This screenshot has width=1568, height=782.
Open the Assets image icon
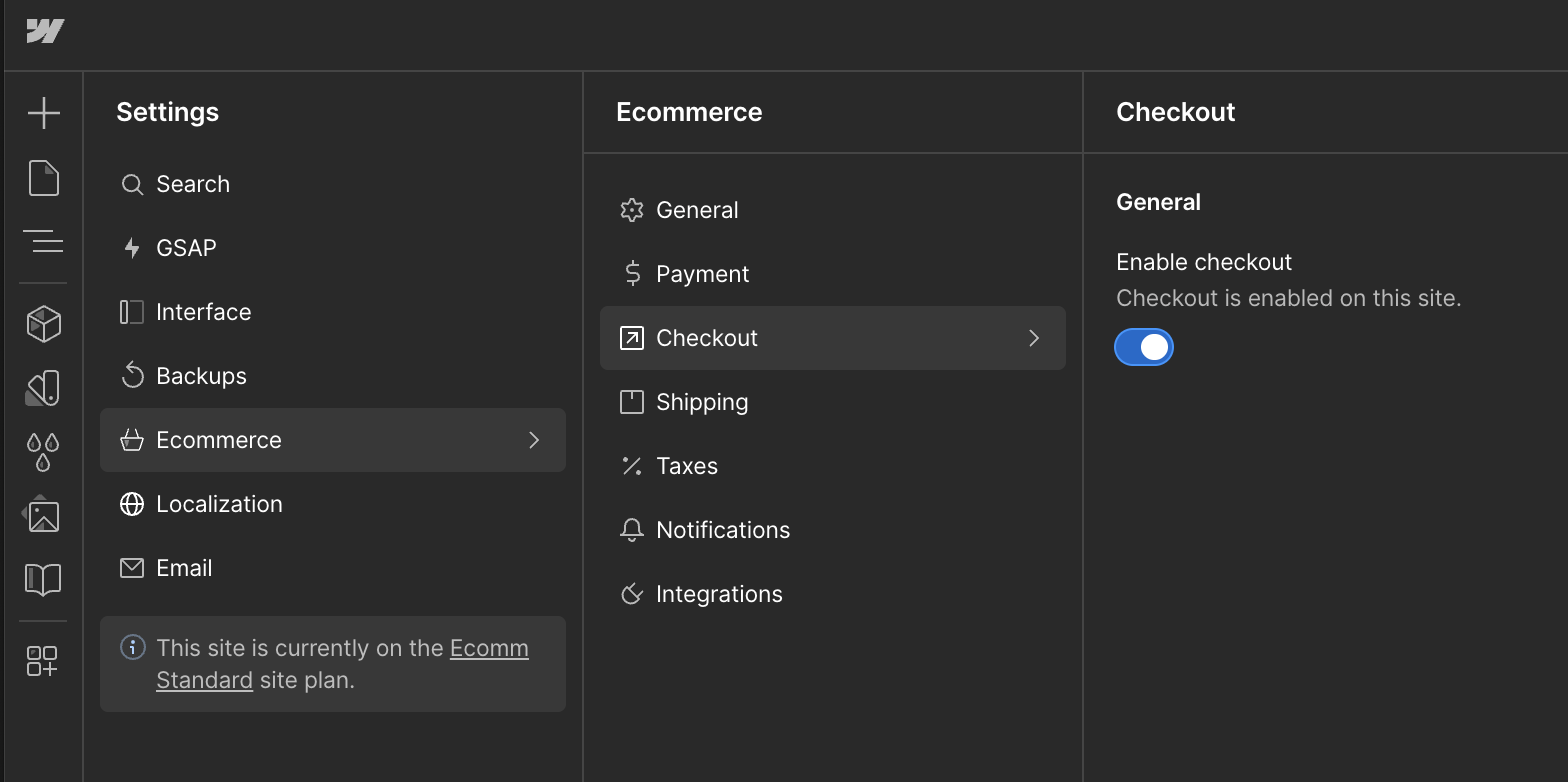coord(44,515)
